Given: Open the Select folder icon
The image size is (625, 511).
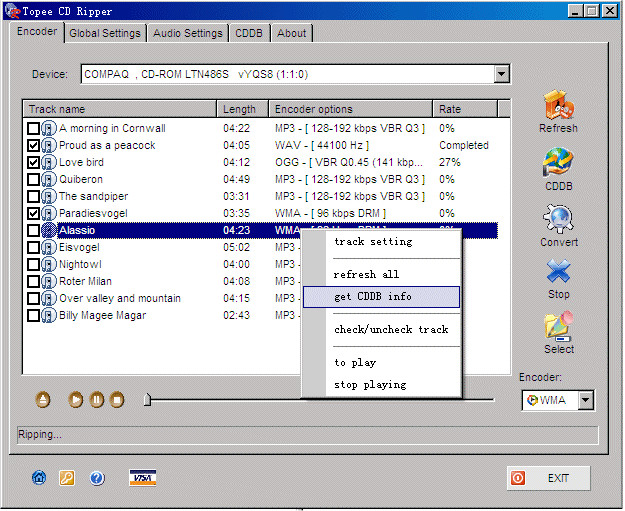Looking at the screenshot, I should 559,326.
